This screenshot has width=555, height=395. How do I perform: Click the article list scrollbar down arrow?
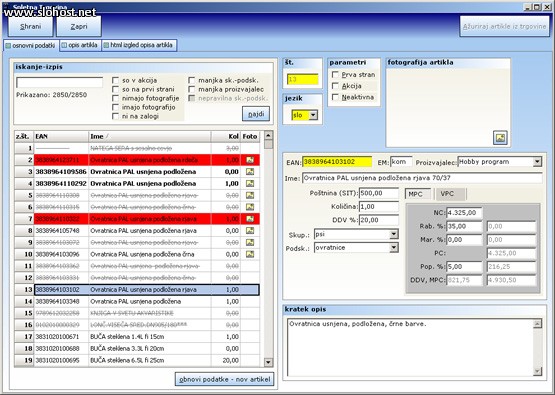[268, 362]
